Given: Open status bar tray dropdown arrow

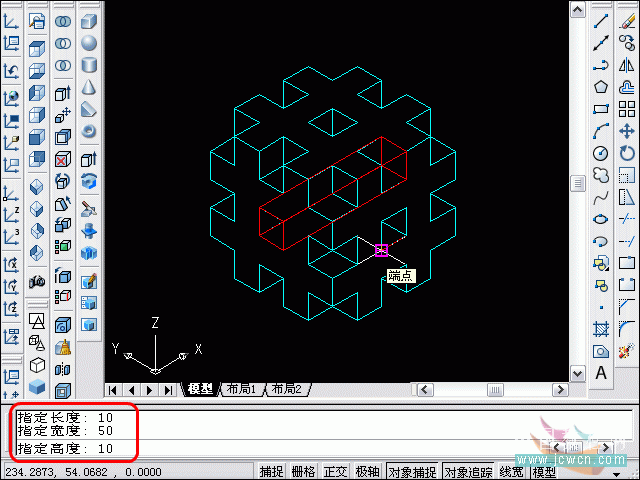Looking at the screenshot, I should coord(616,474).
